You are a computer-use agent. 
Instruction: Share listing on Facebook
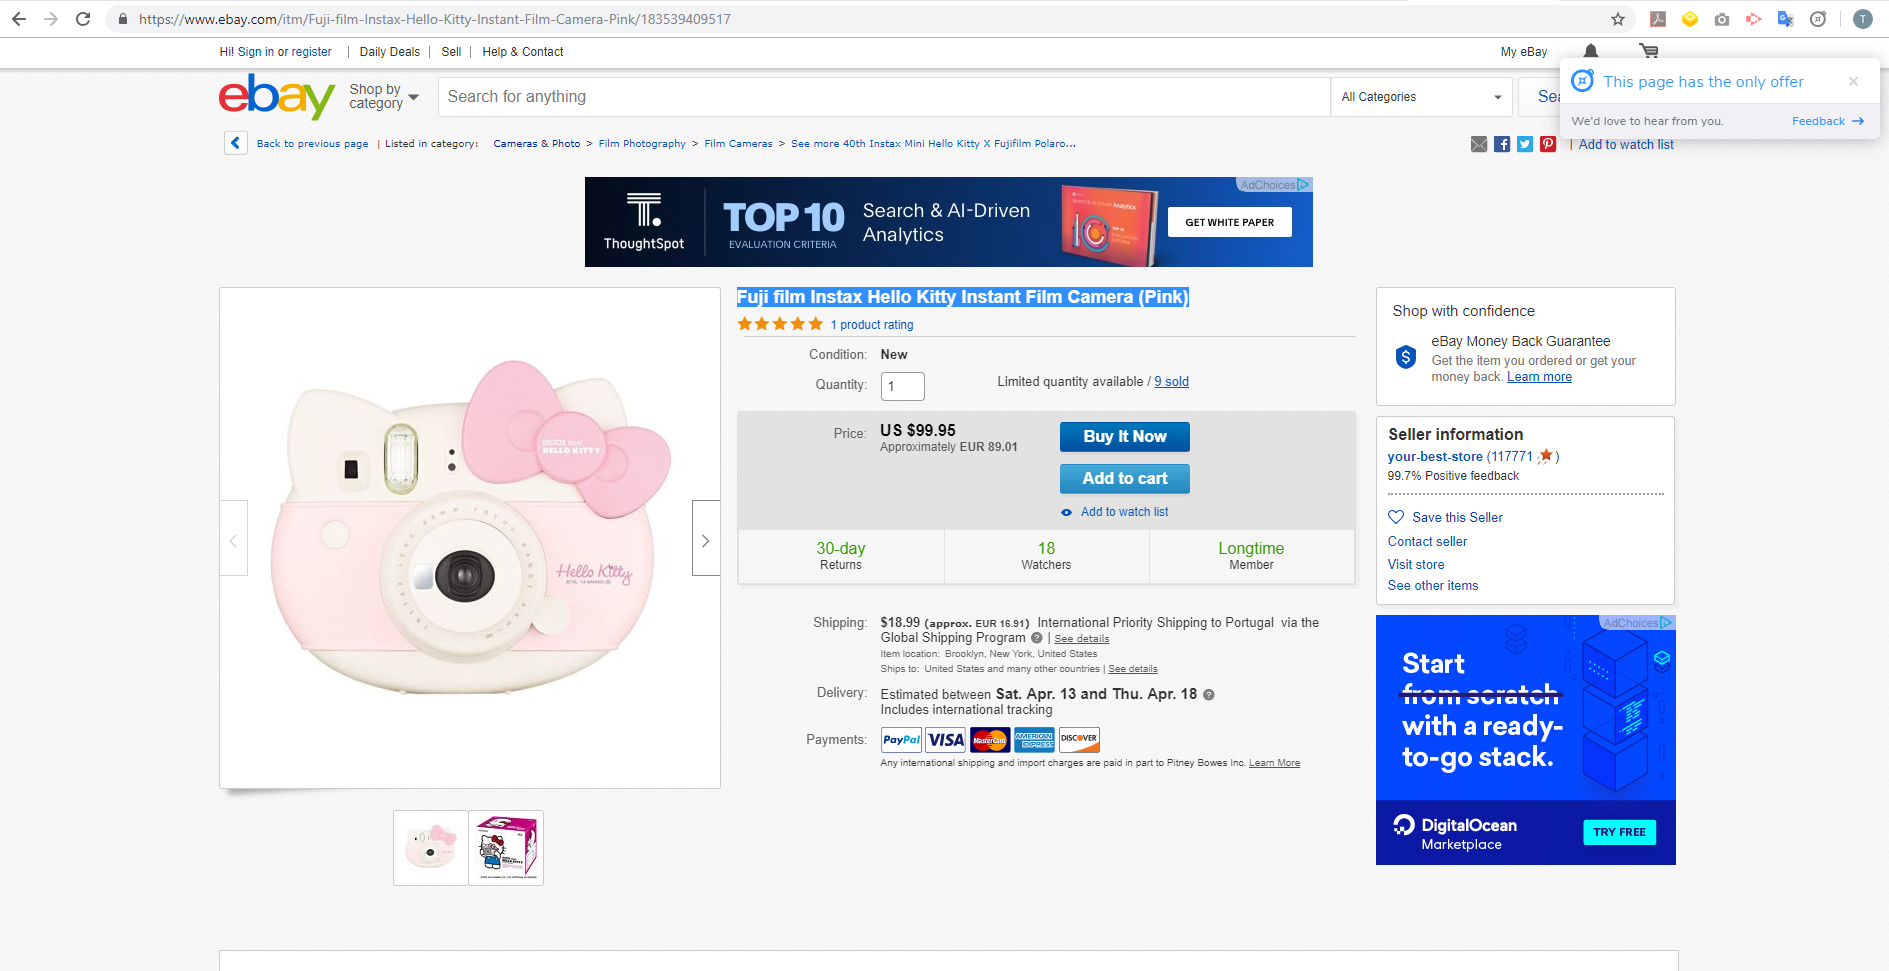click(1502, 144)
